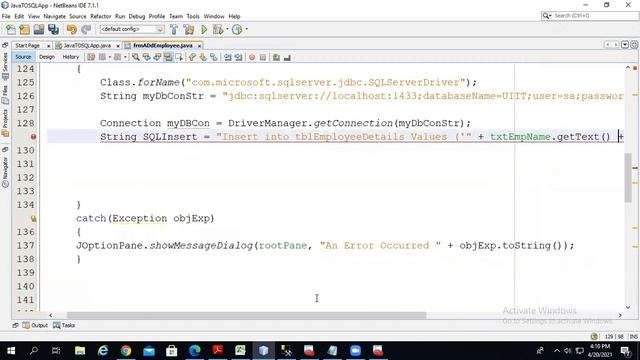
Task: Click the Previous Bookmark editor icon
Action: pos(192,58)
